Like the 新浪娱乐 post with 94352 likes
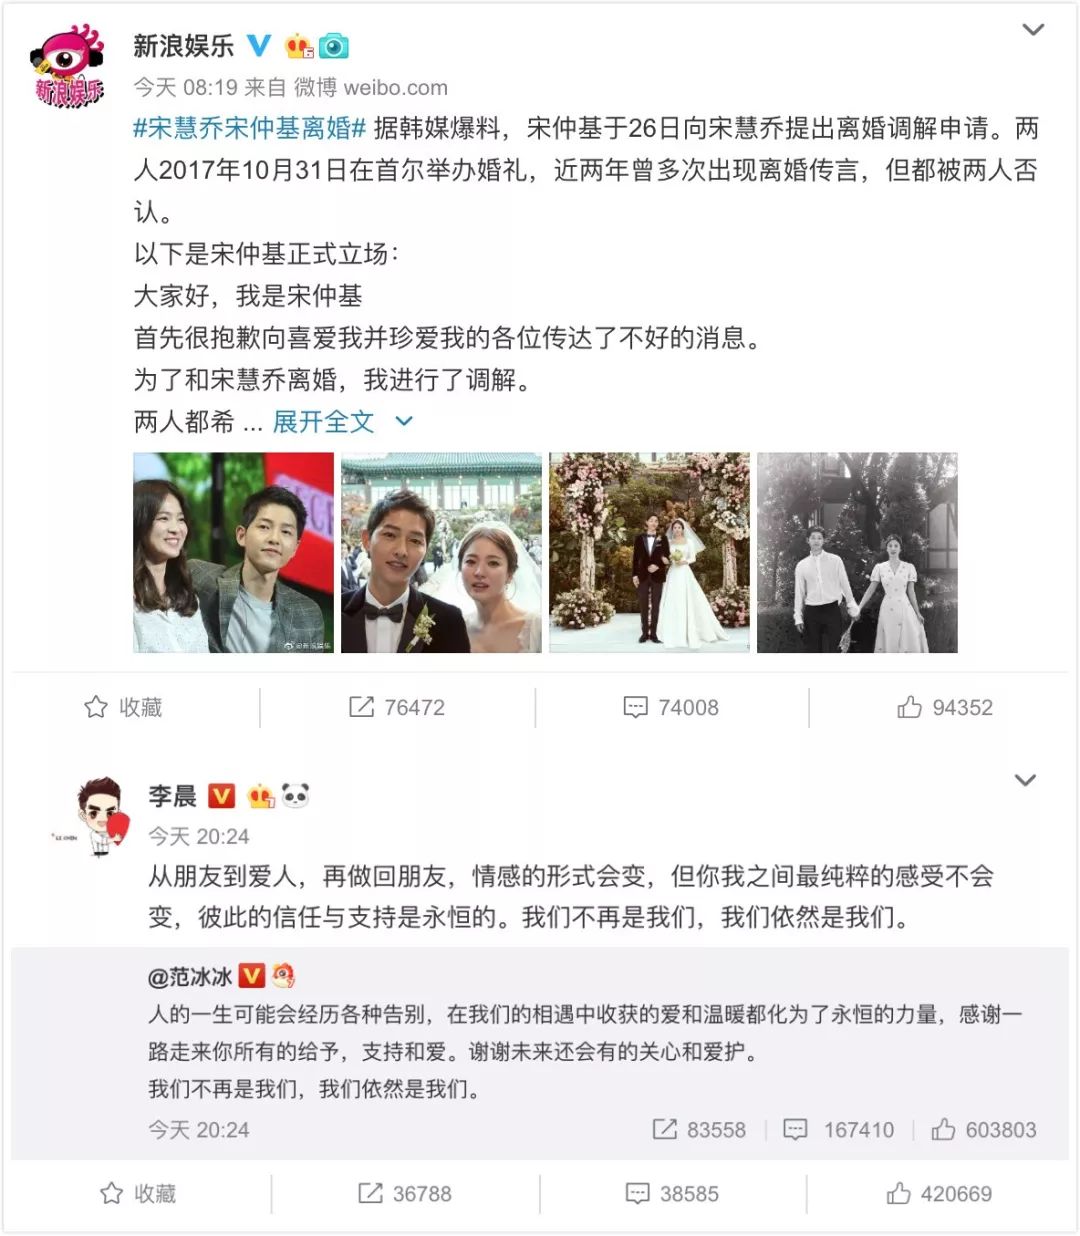The height and width of the screenshot is (1236, 1080). (x=945, y=707)
